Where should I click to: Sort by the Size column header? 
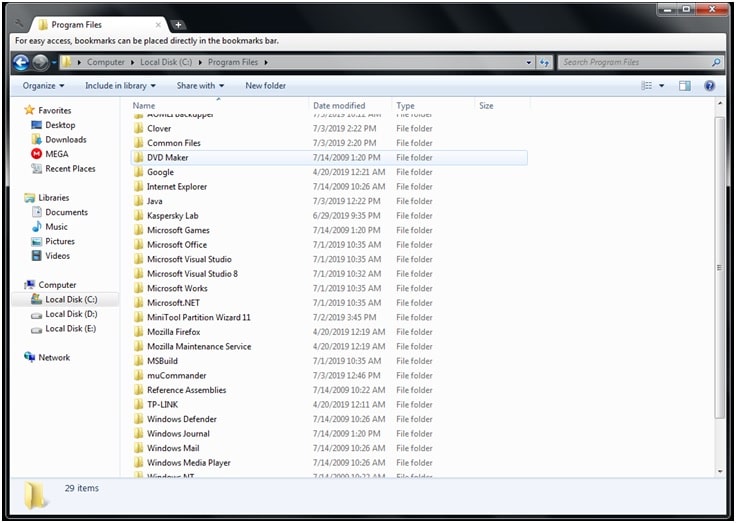click(x=502, y=106)
